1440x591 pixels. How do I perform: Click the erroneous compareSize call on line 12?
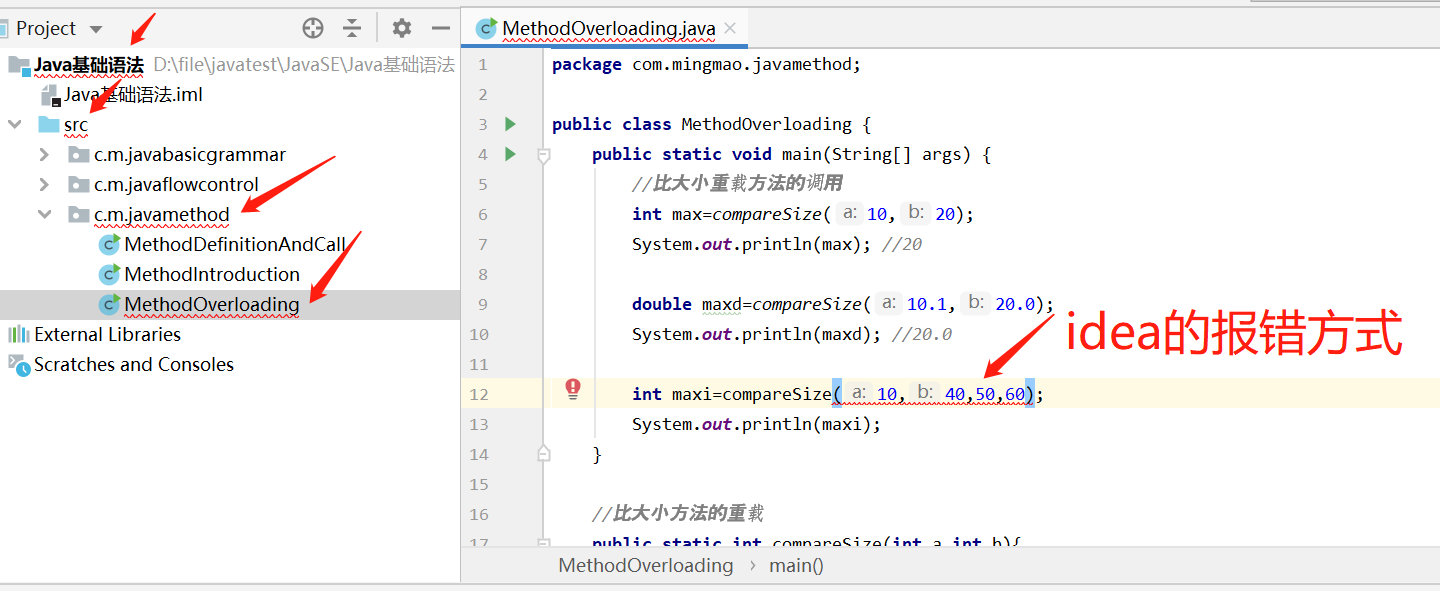click(777, 394)
